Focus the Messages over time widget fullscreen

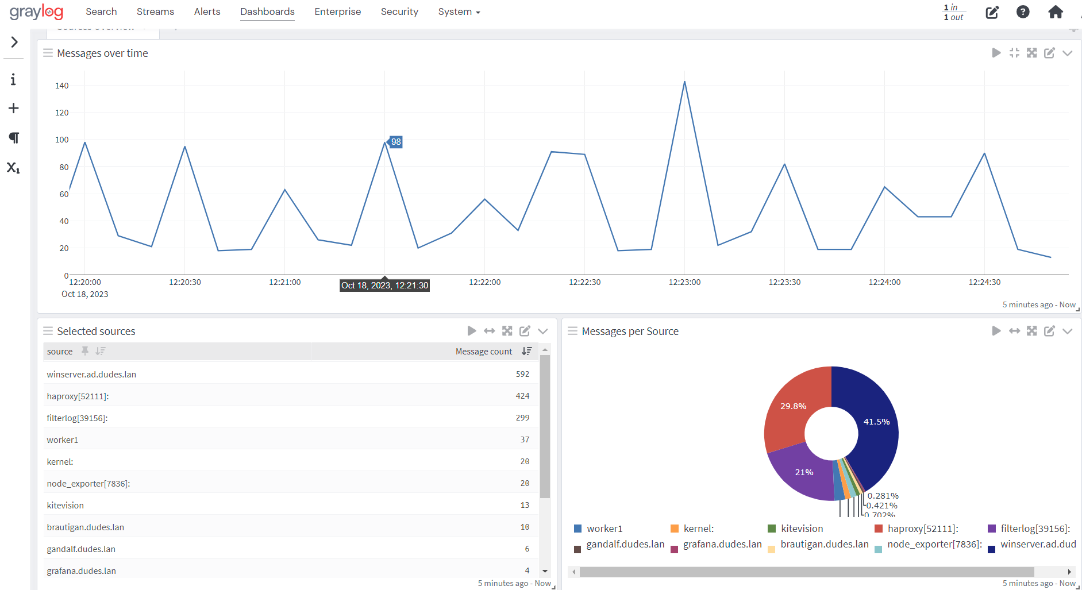[1032, 53]
